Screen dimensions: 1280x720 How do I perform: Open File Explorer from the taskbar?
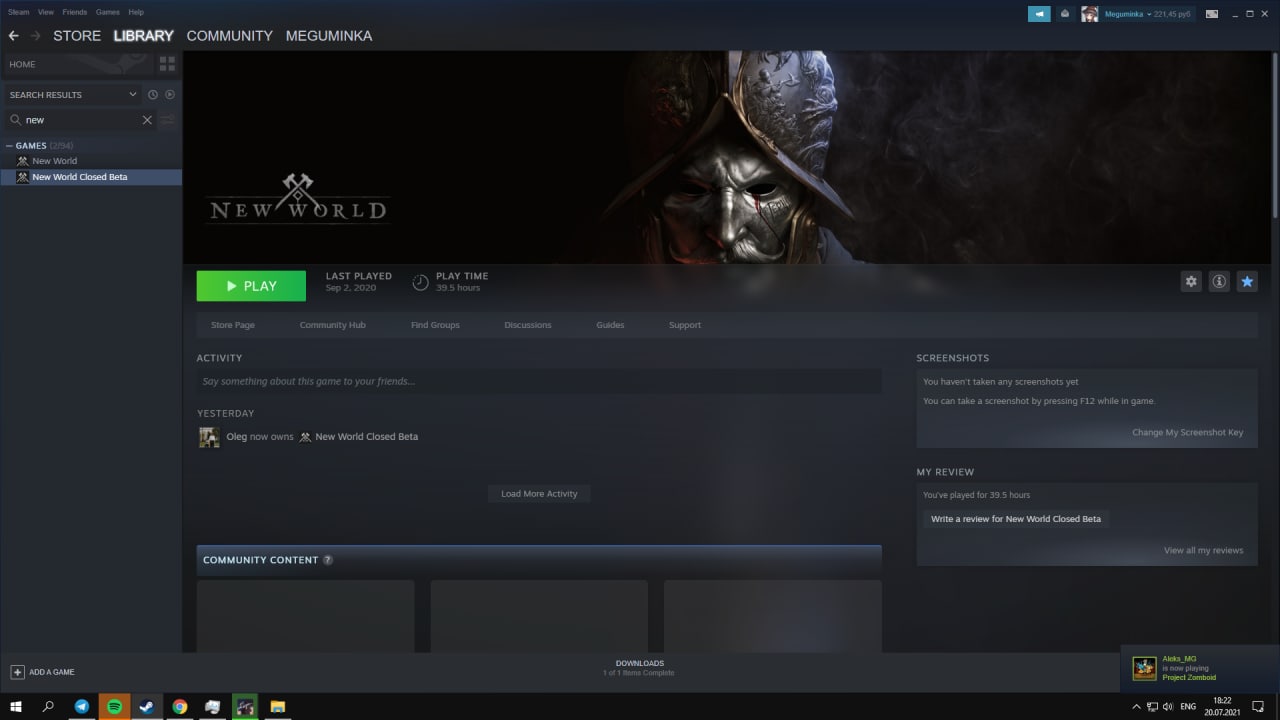pyautogui.click(x=277, y=706)
